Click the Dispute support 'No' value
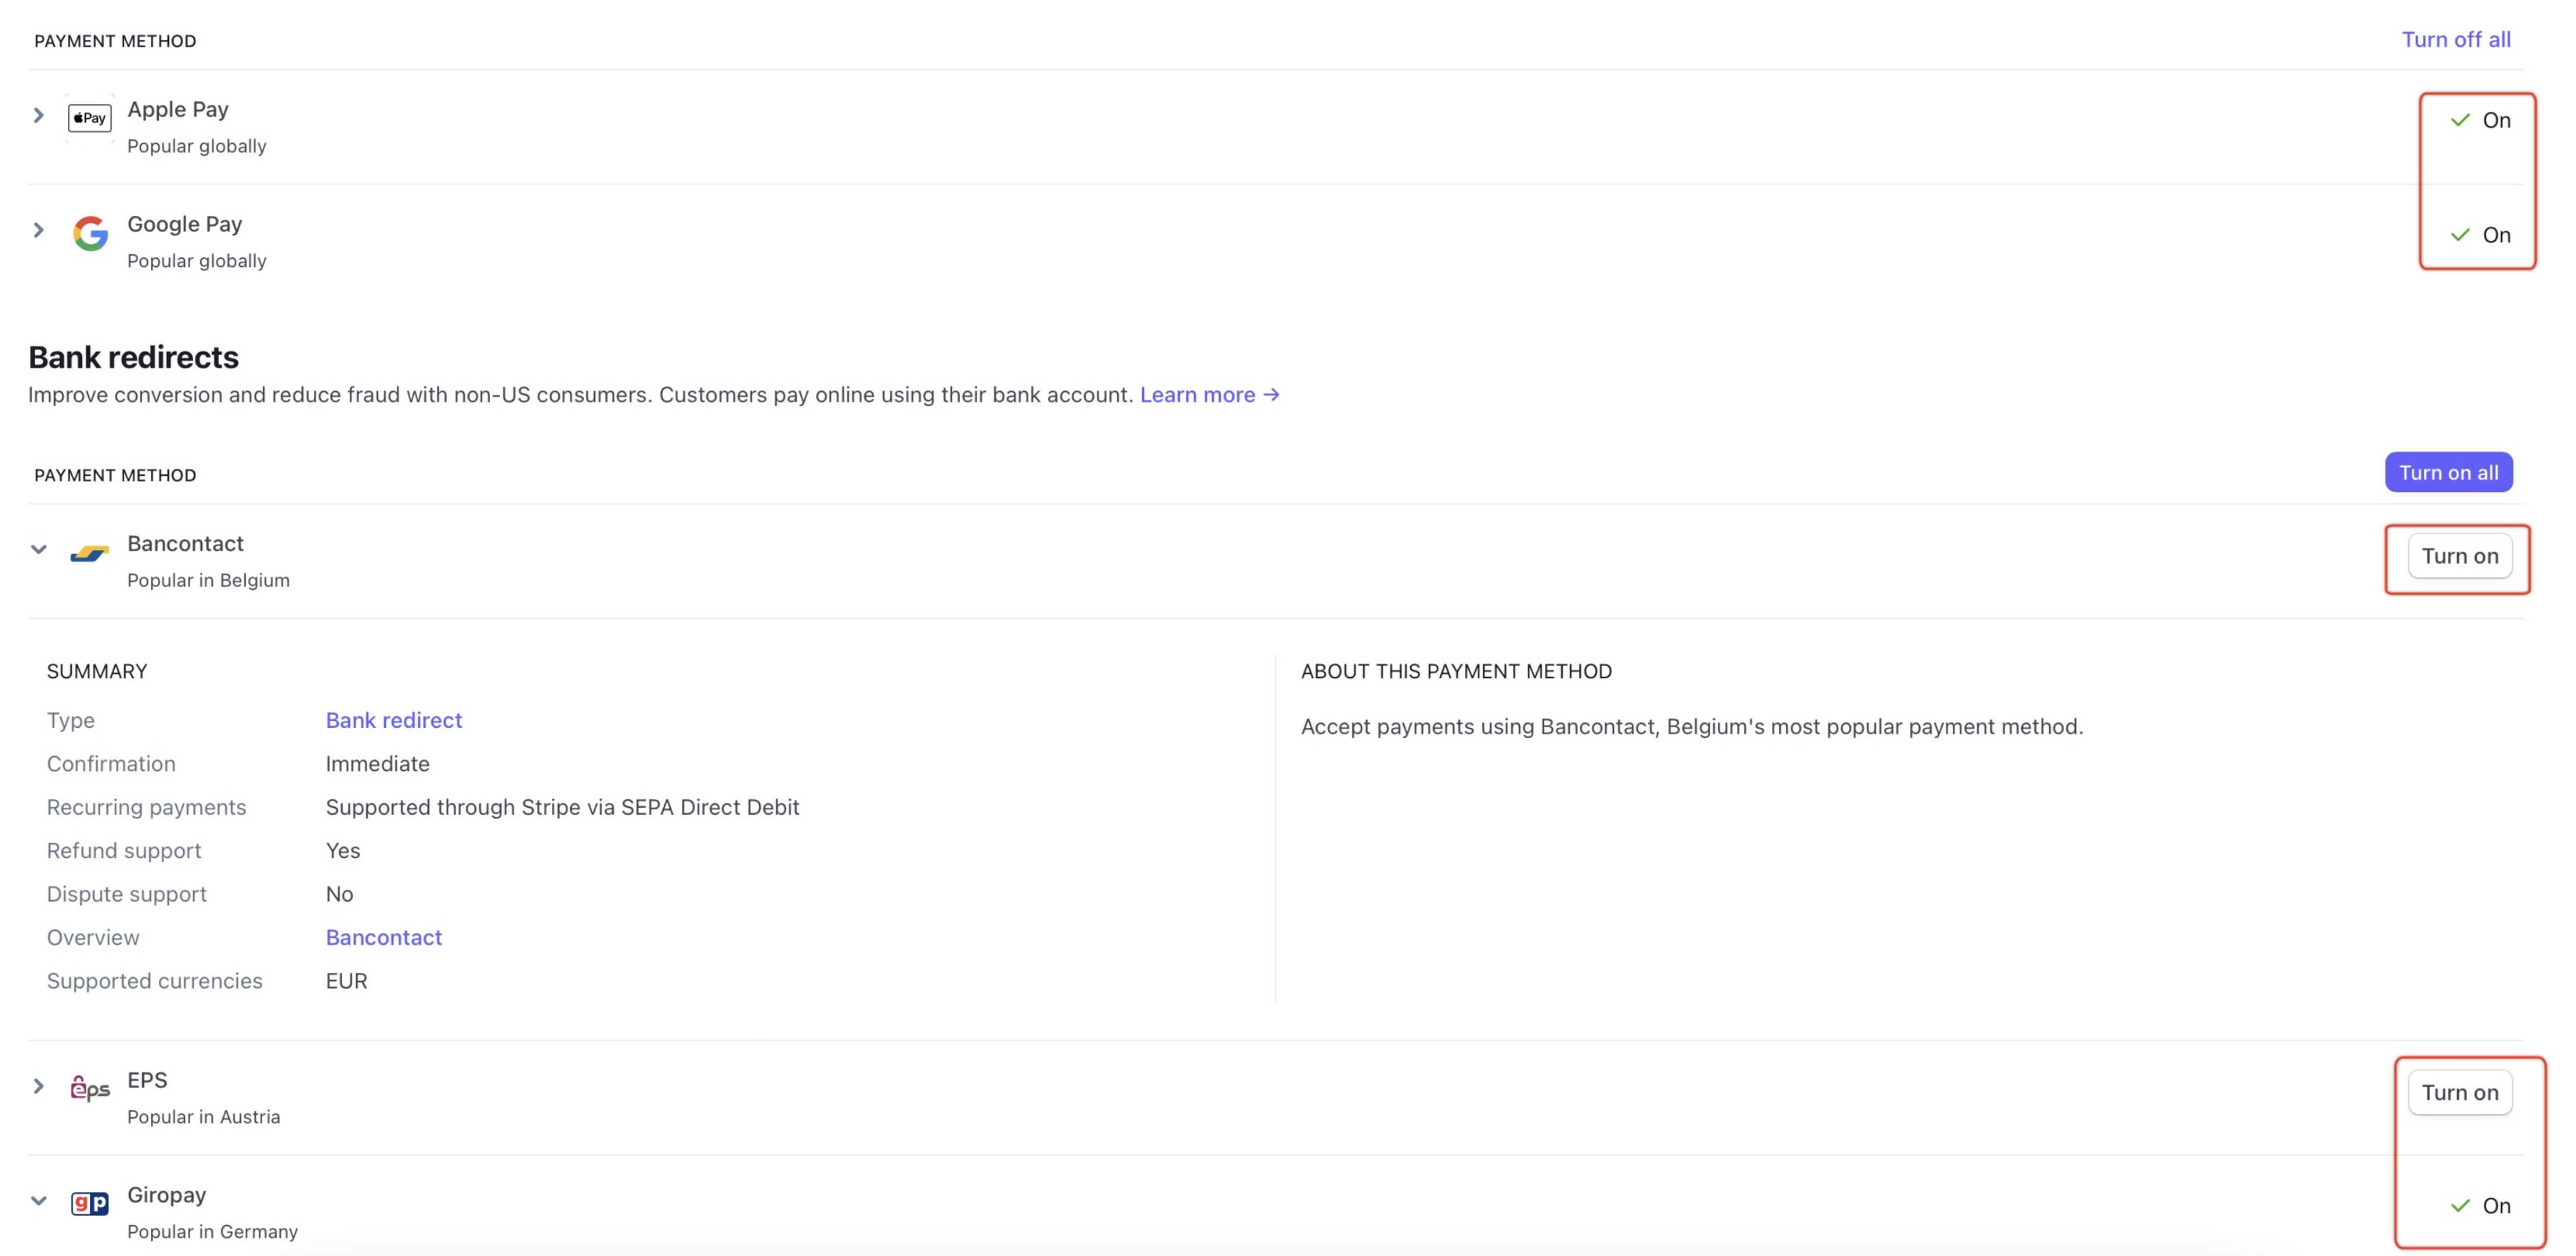Viewport: 2576px width, 1256px height. pos(340,894)
